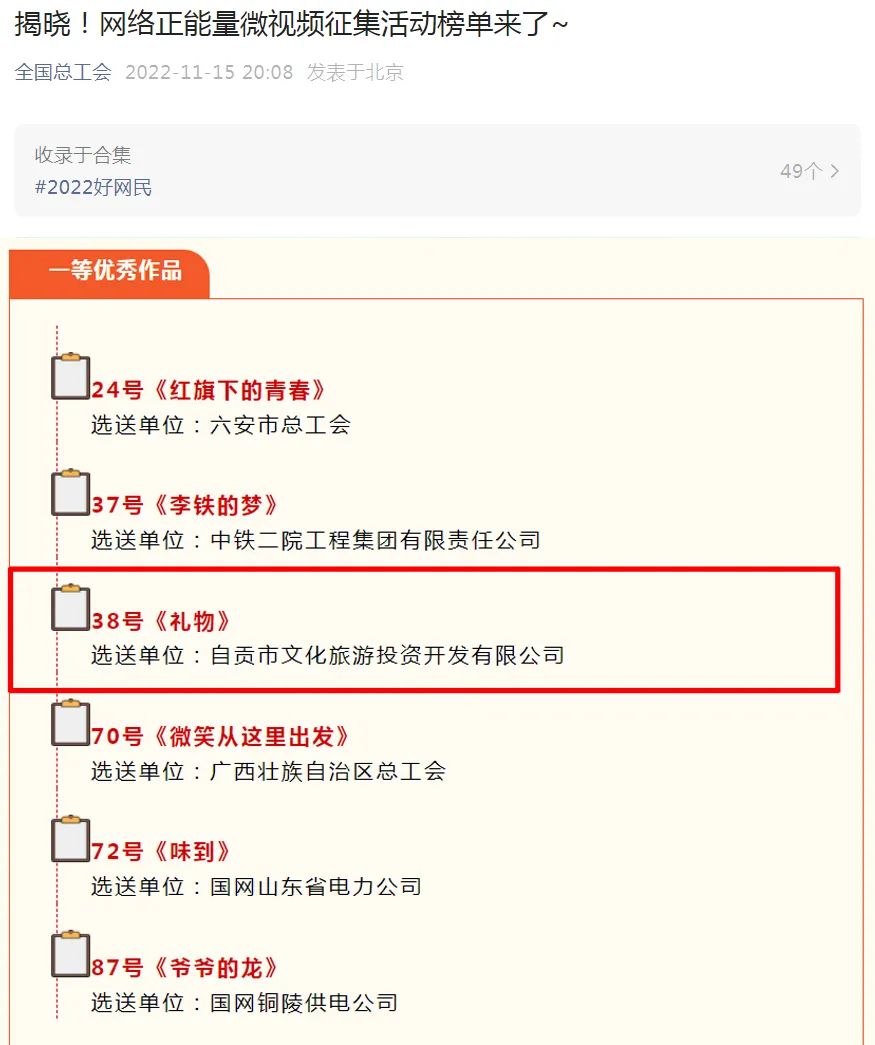Viewport: 875px width, 1045px height.
Task: Click clipboard icon beside 70号《微笑从这里出发》
Action: pos(70,723)
